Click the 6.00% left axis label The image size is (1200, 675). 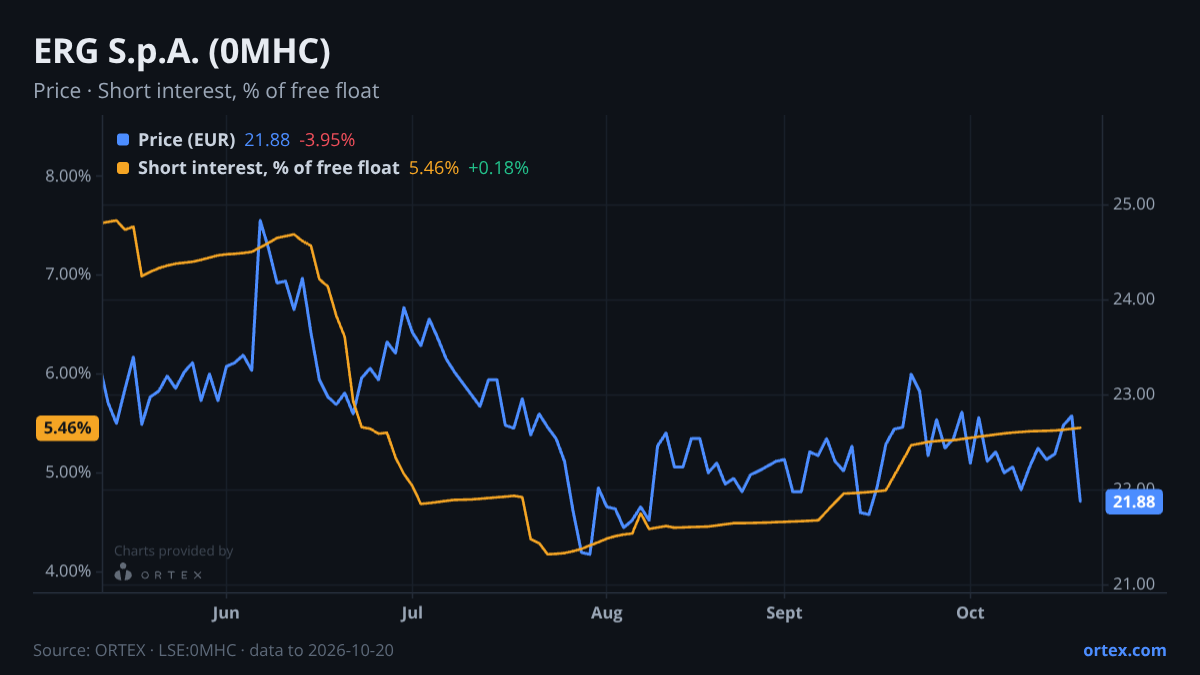pyautogui.click(x=67, y=373)
